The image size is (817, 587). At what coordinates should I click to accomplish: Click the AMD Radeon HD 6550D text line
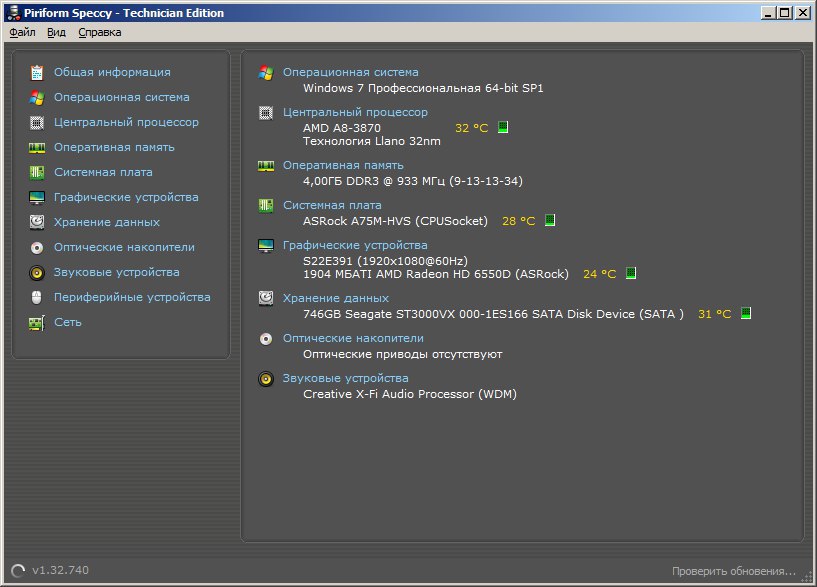436,274
